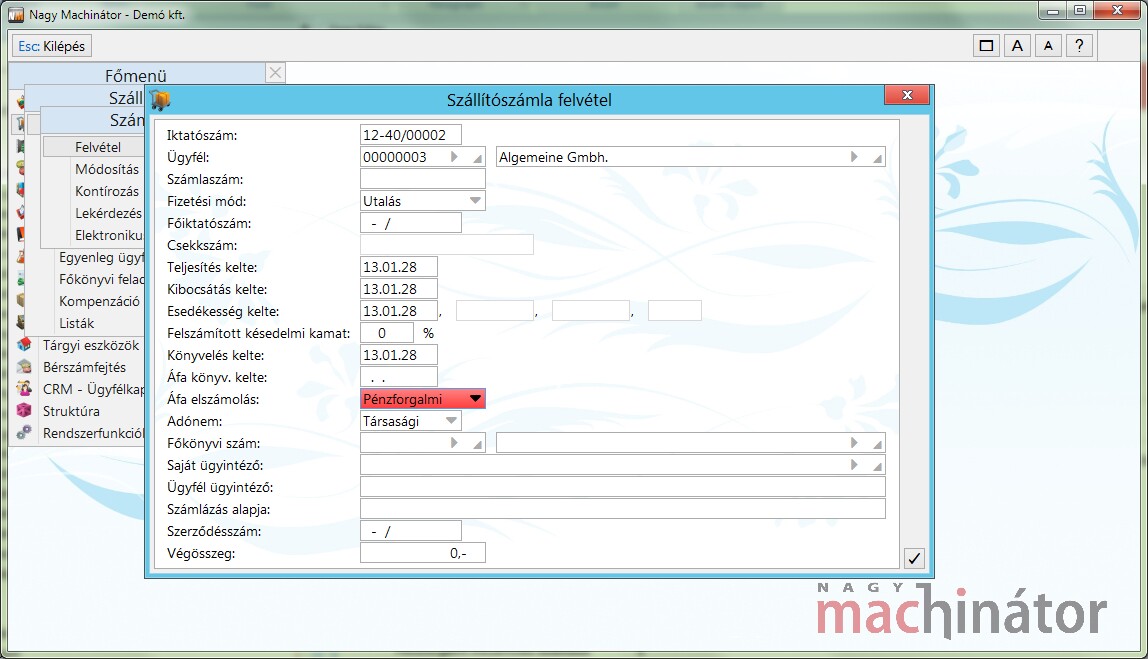Close the Főmenü panel with its X
1148x659 pixels.
coord(275,72)
